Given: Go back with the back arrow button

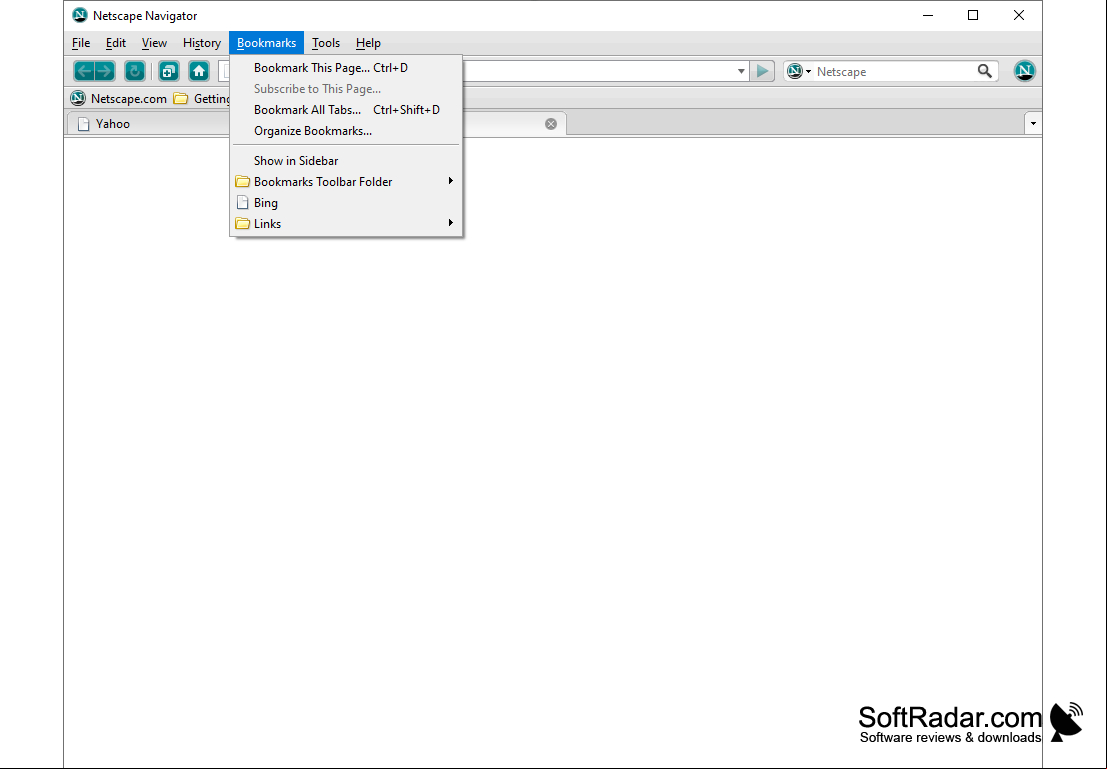Looking at the screenshot, I should coord(84,71).
